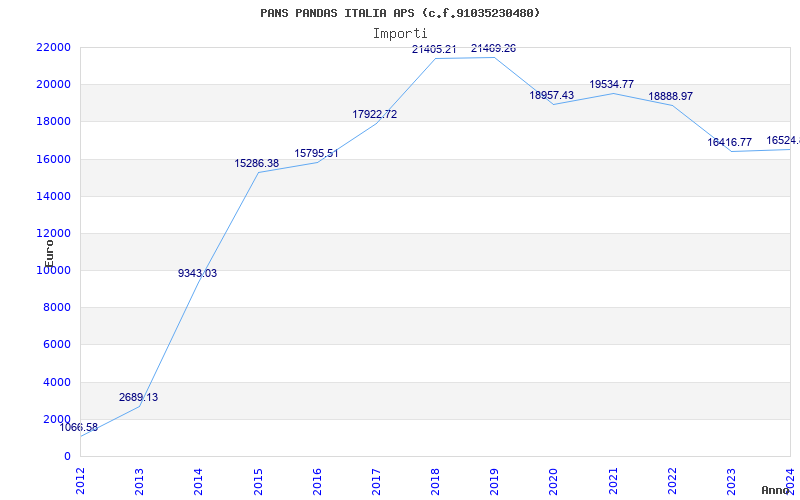Click x-axis year label 2019
Image resolution: width=800 pixels, height=500 pixels.
point(494,482)
